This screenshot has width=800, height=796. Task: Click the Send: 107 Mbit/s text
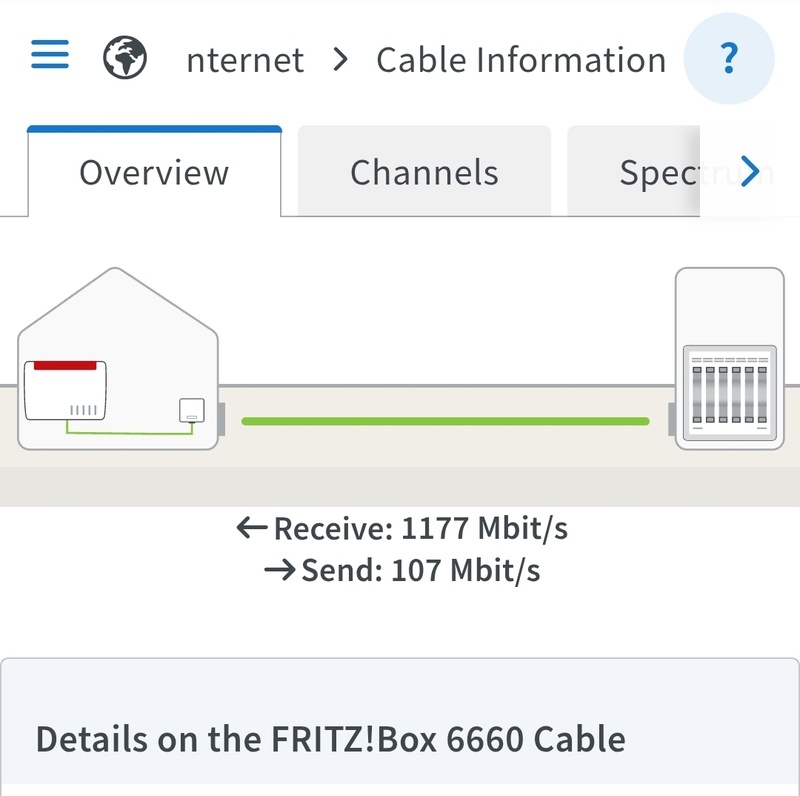pos(421,570)
